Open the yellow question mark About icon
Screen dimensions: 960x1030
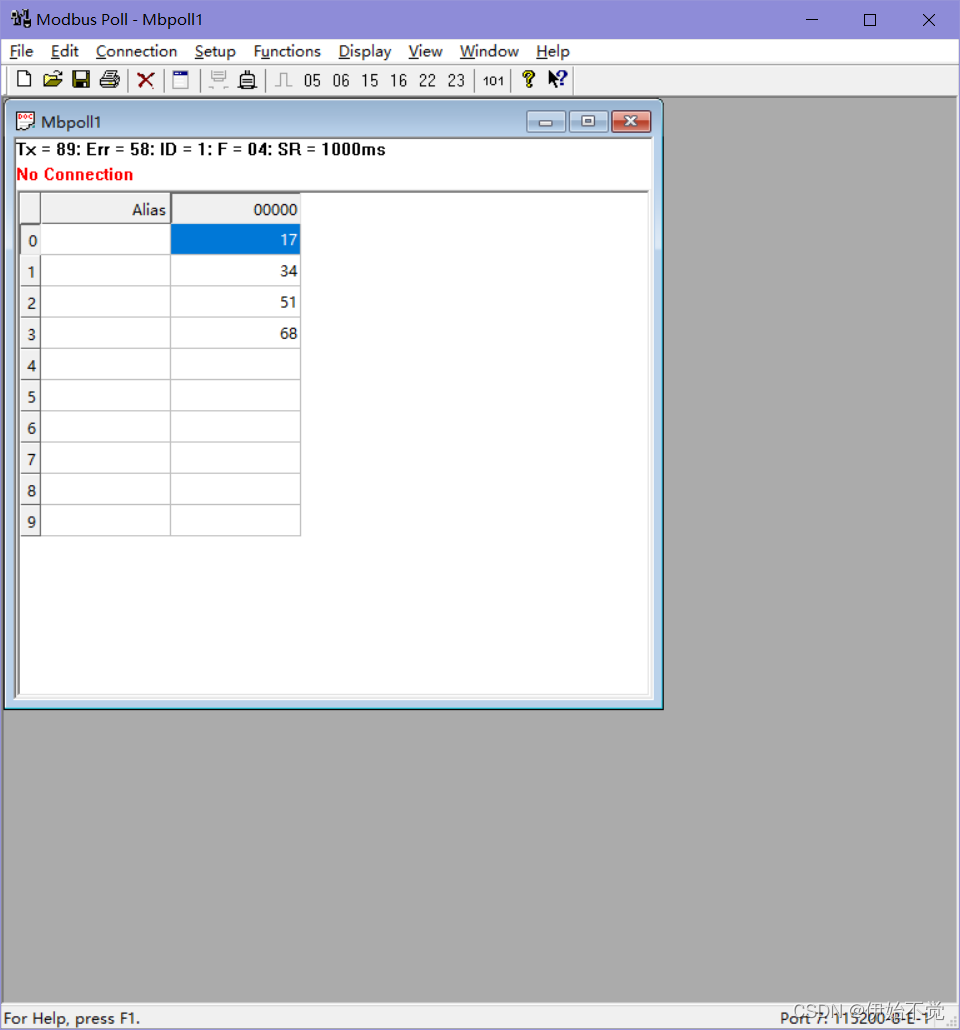tap(528, 79)
